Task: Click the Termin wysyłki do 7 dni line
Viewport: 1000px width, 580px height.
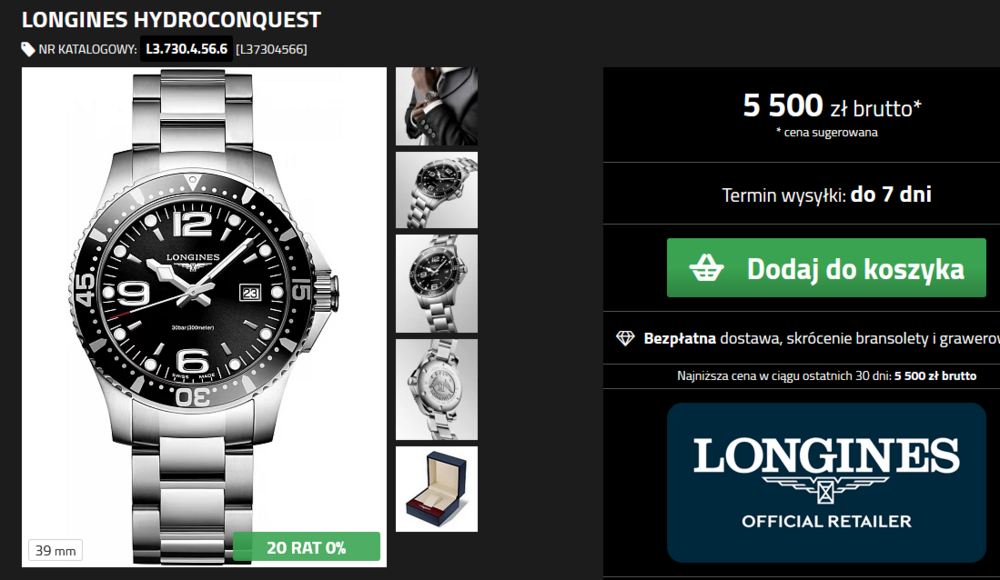Action: [x=827, y=194]
